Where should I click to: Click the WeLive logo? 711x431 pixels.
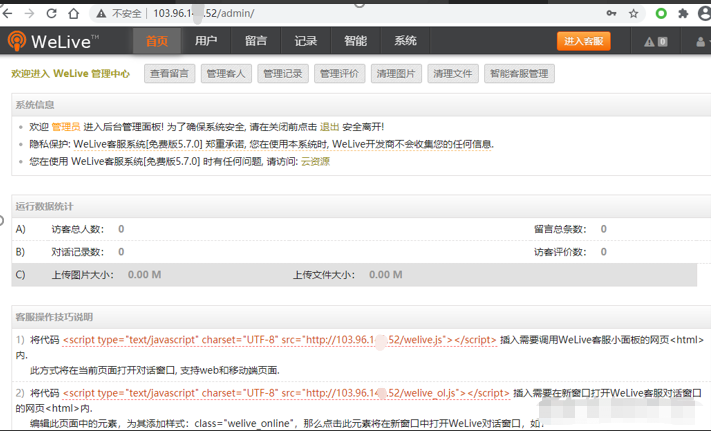pos(53,41)
